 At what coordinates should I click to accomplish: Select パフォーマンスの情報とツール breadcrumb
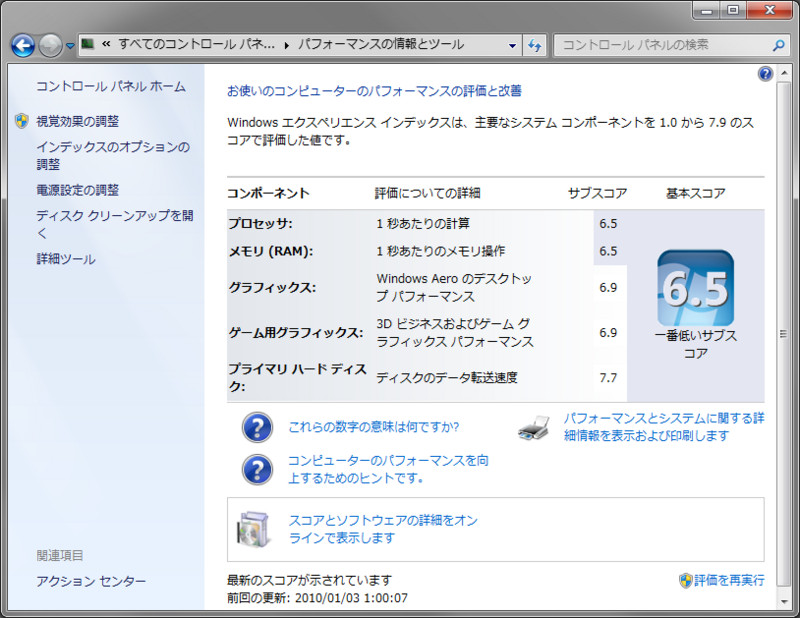(381, 44)
